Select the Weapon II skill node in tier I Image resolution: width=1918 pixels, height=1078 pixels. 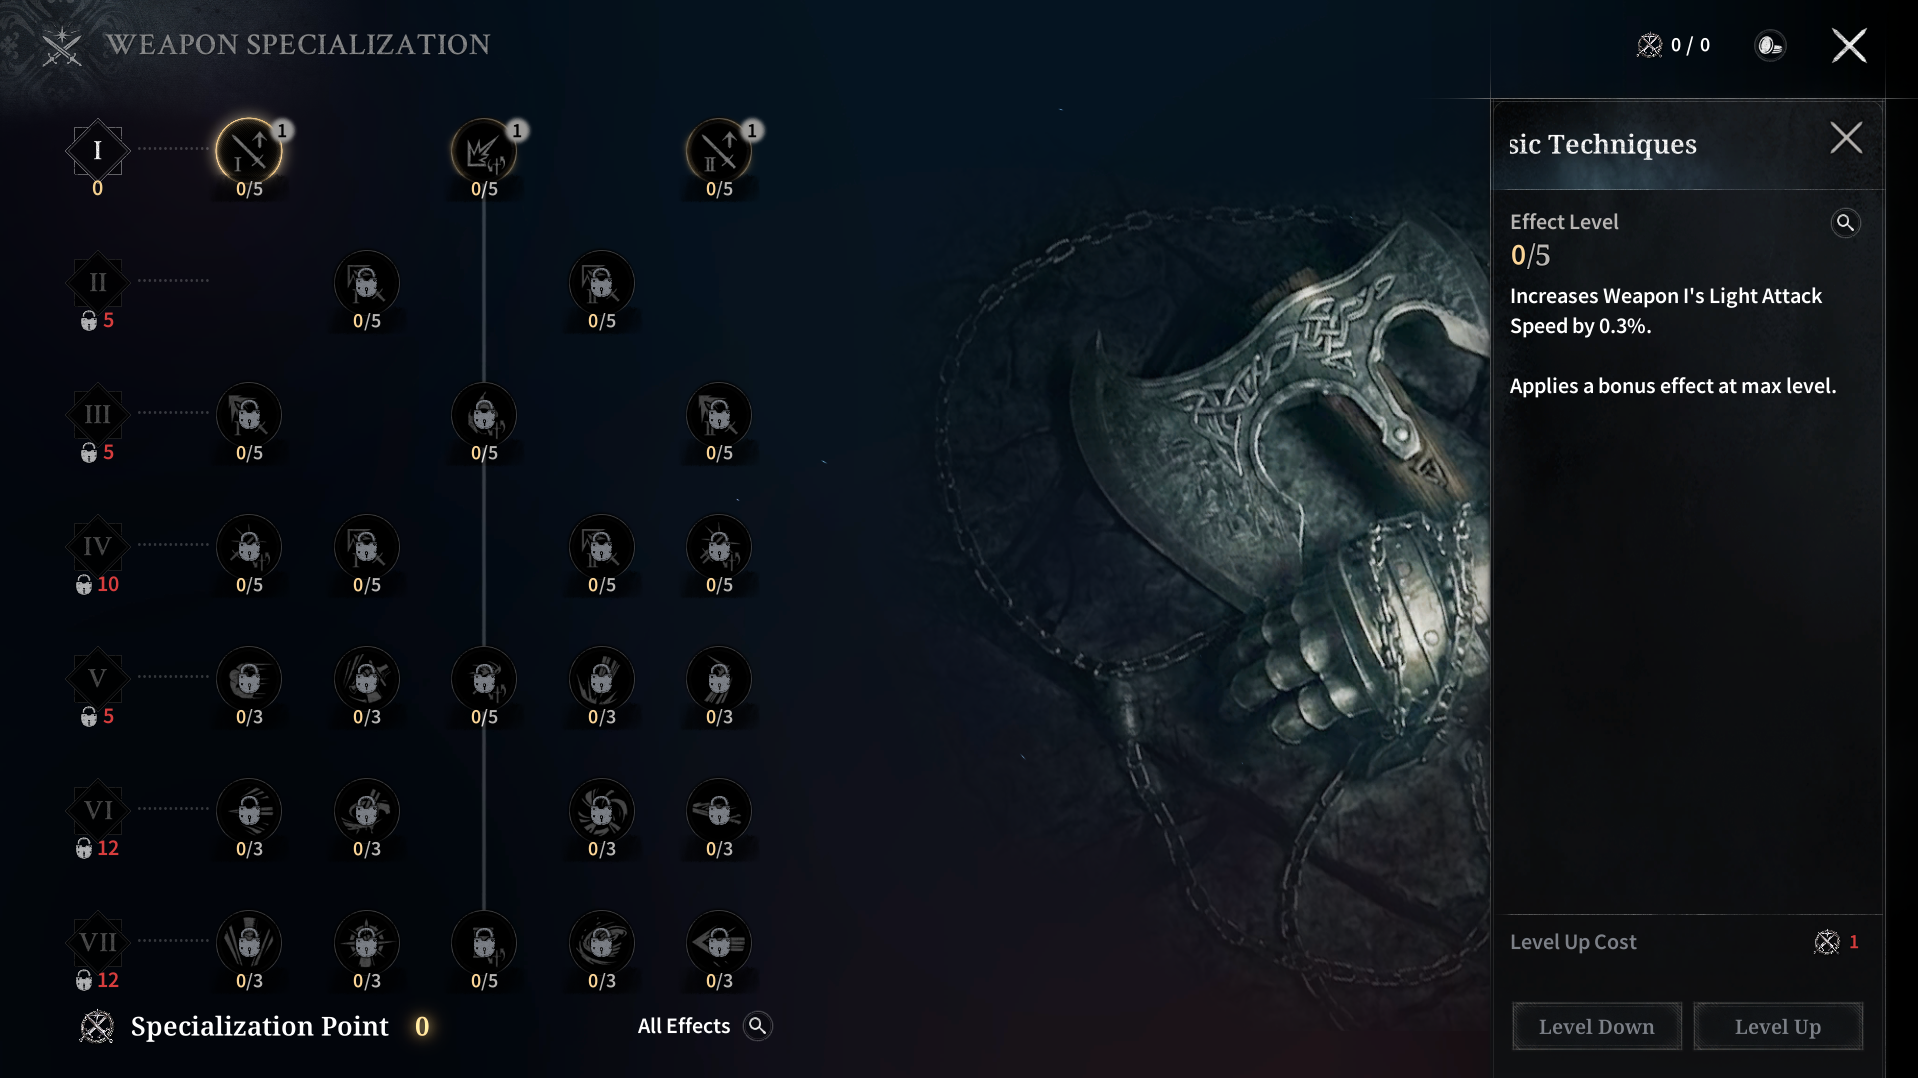tap(719, 151)
